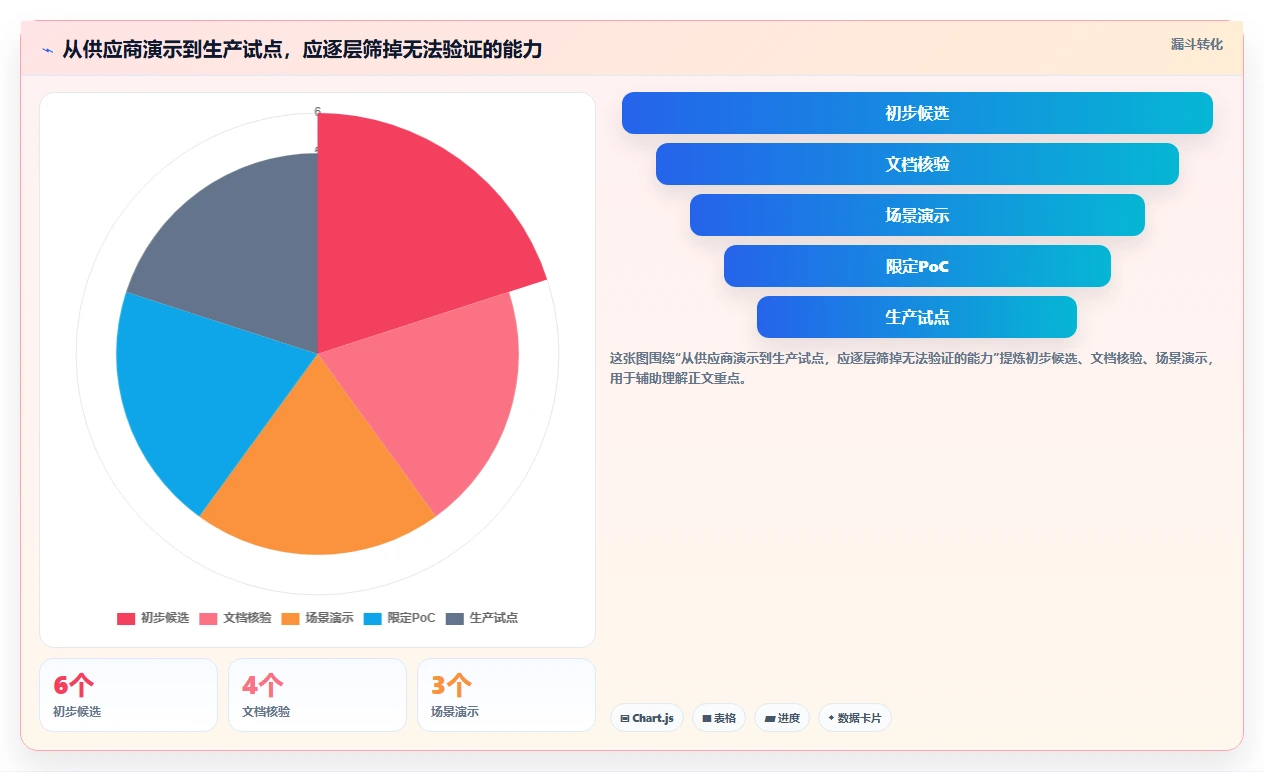Click the orange 场景演示 legend color box
The image size is (1264, 772).
tap(290, 618)
